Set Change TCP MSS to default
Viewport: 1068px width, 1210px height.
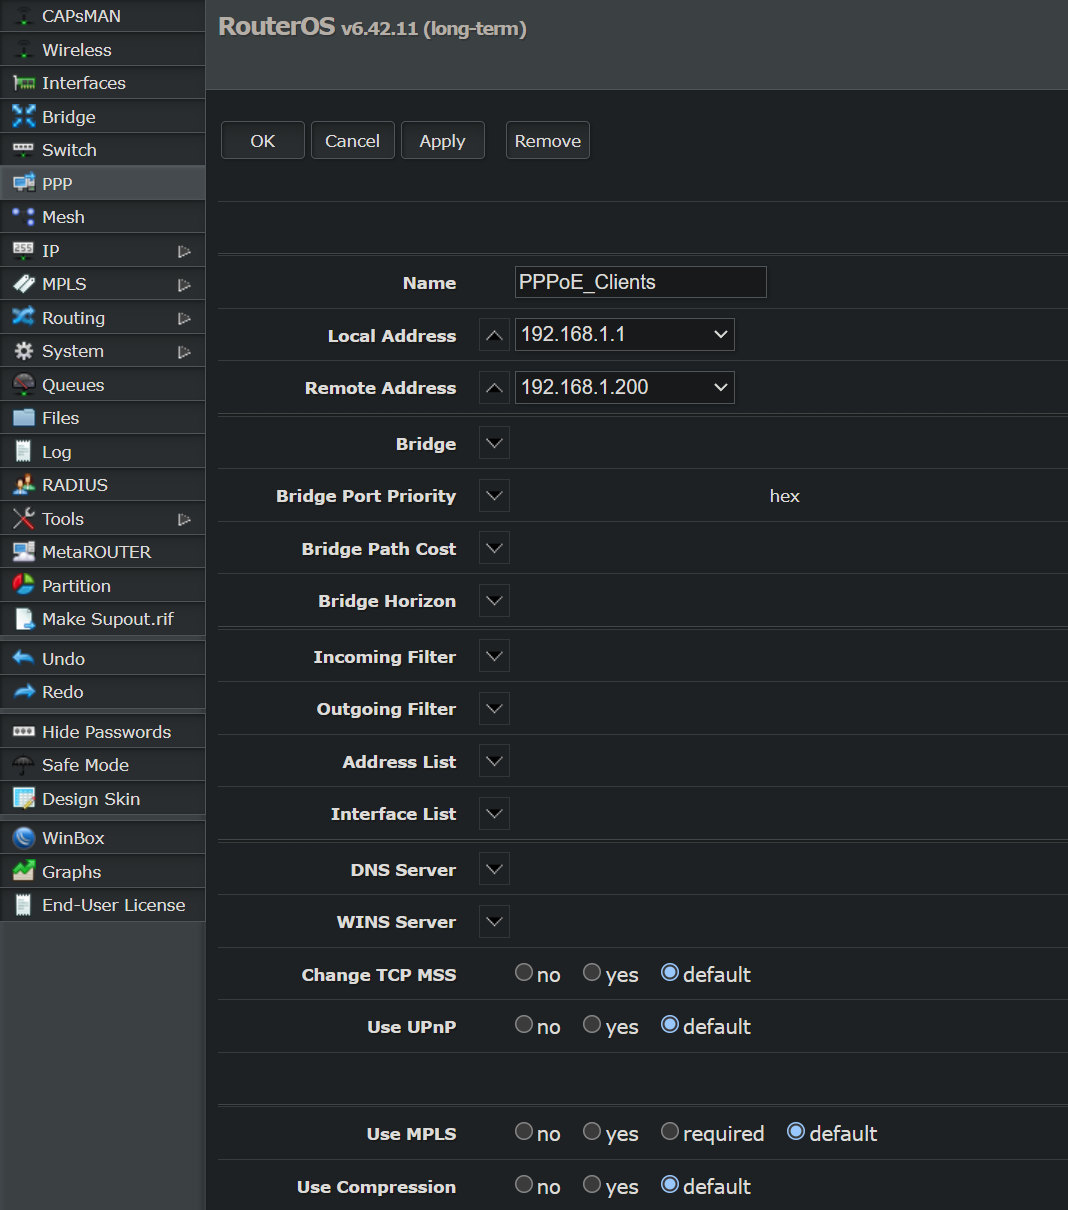(670, 972)
